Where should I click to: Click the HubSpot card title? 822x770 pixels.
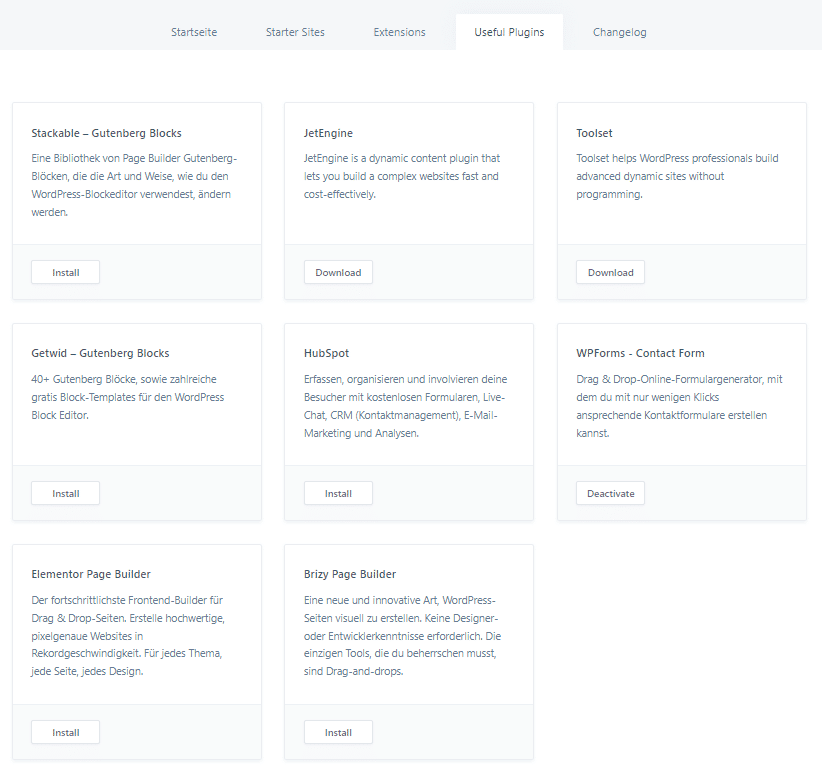pos(326,353)
